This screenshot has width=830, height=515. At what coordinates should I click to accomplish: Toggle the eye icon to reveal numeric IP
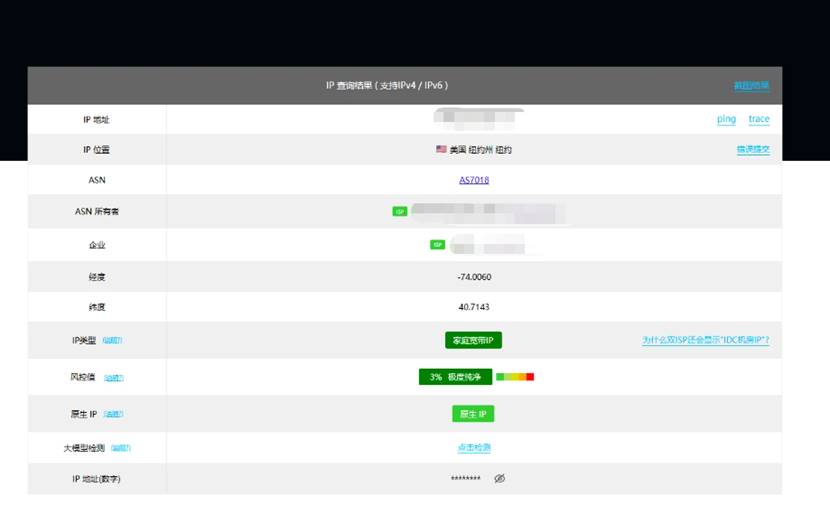click(x=500, y=479)
